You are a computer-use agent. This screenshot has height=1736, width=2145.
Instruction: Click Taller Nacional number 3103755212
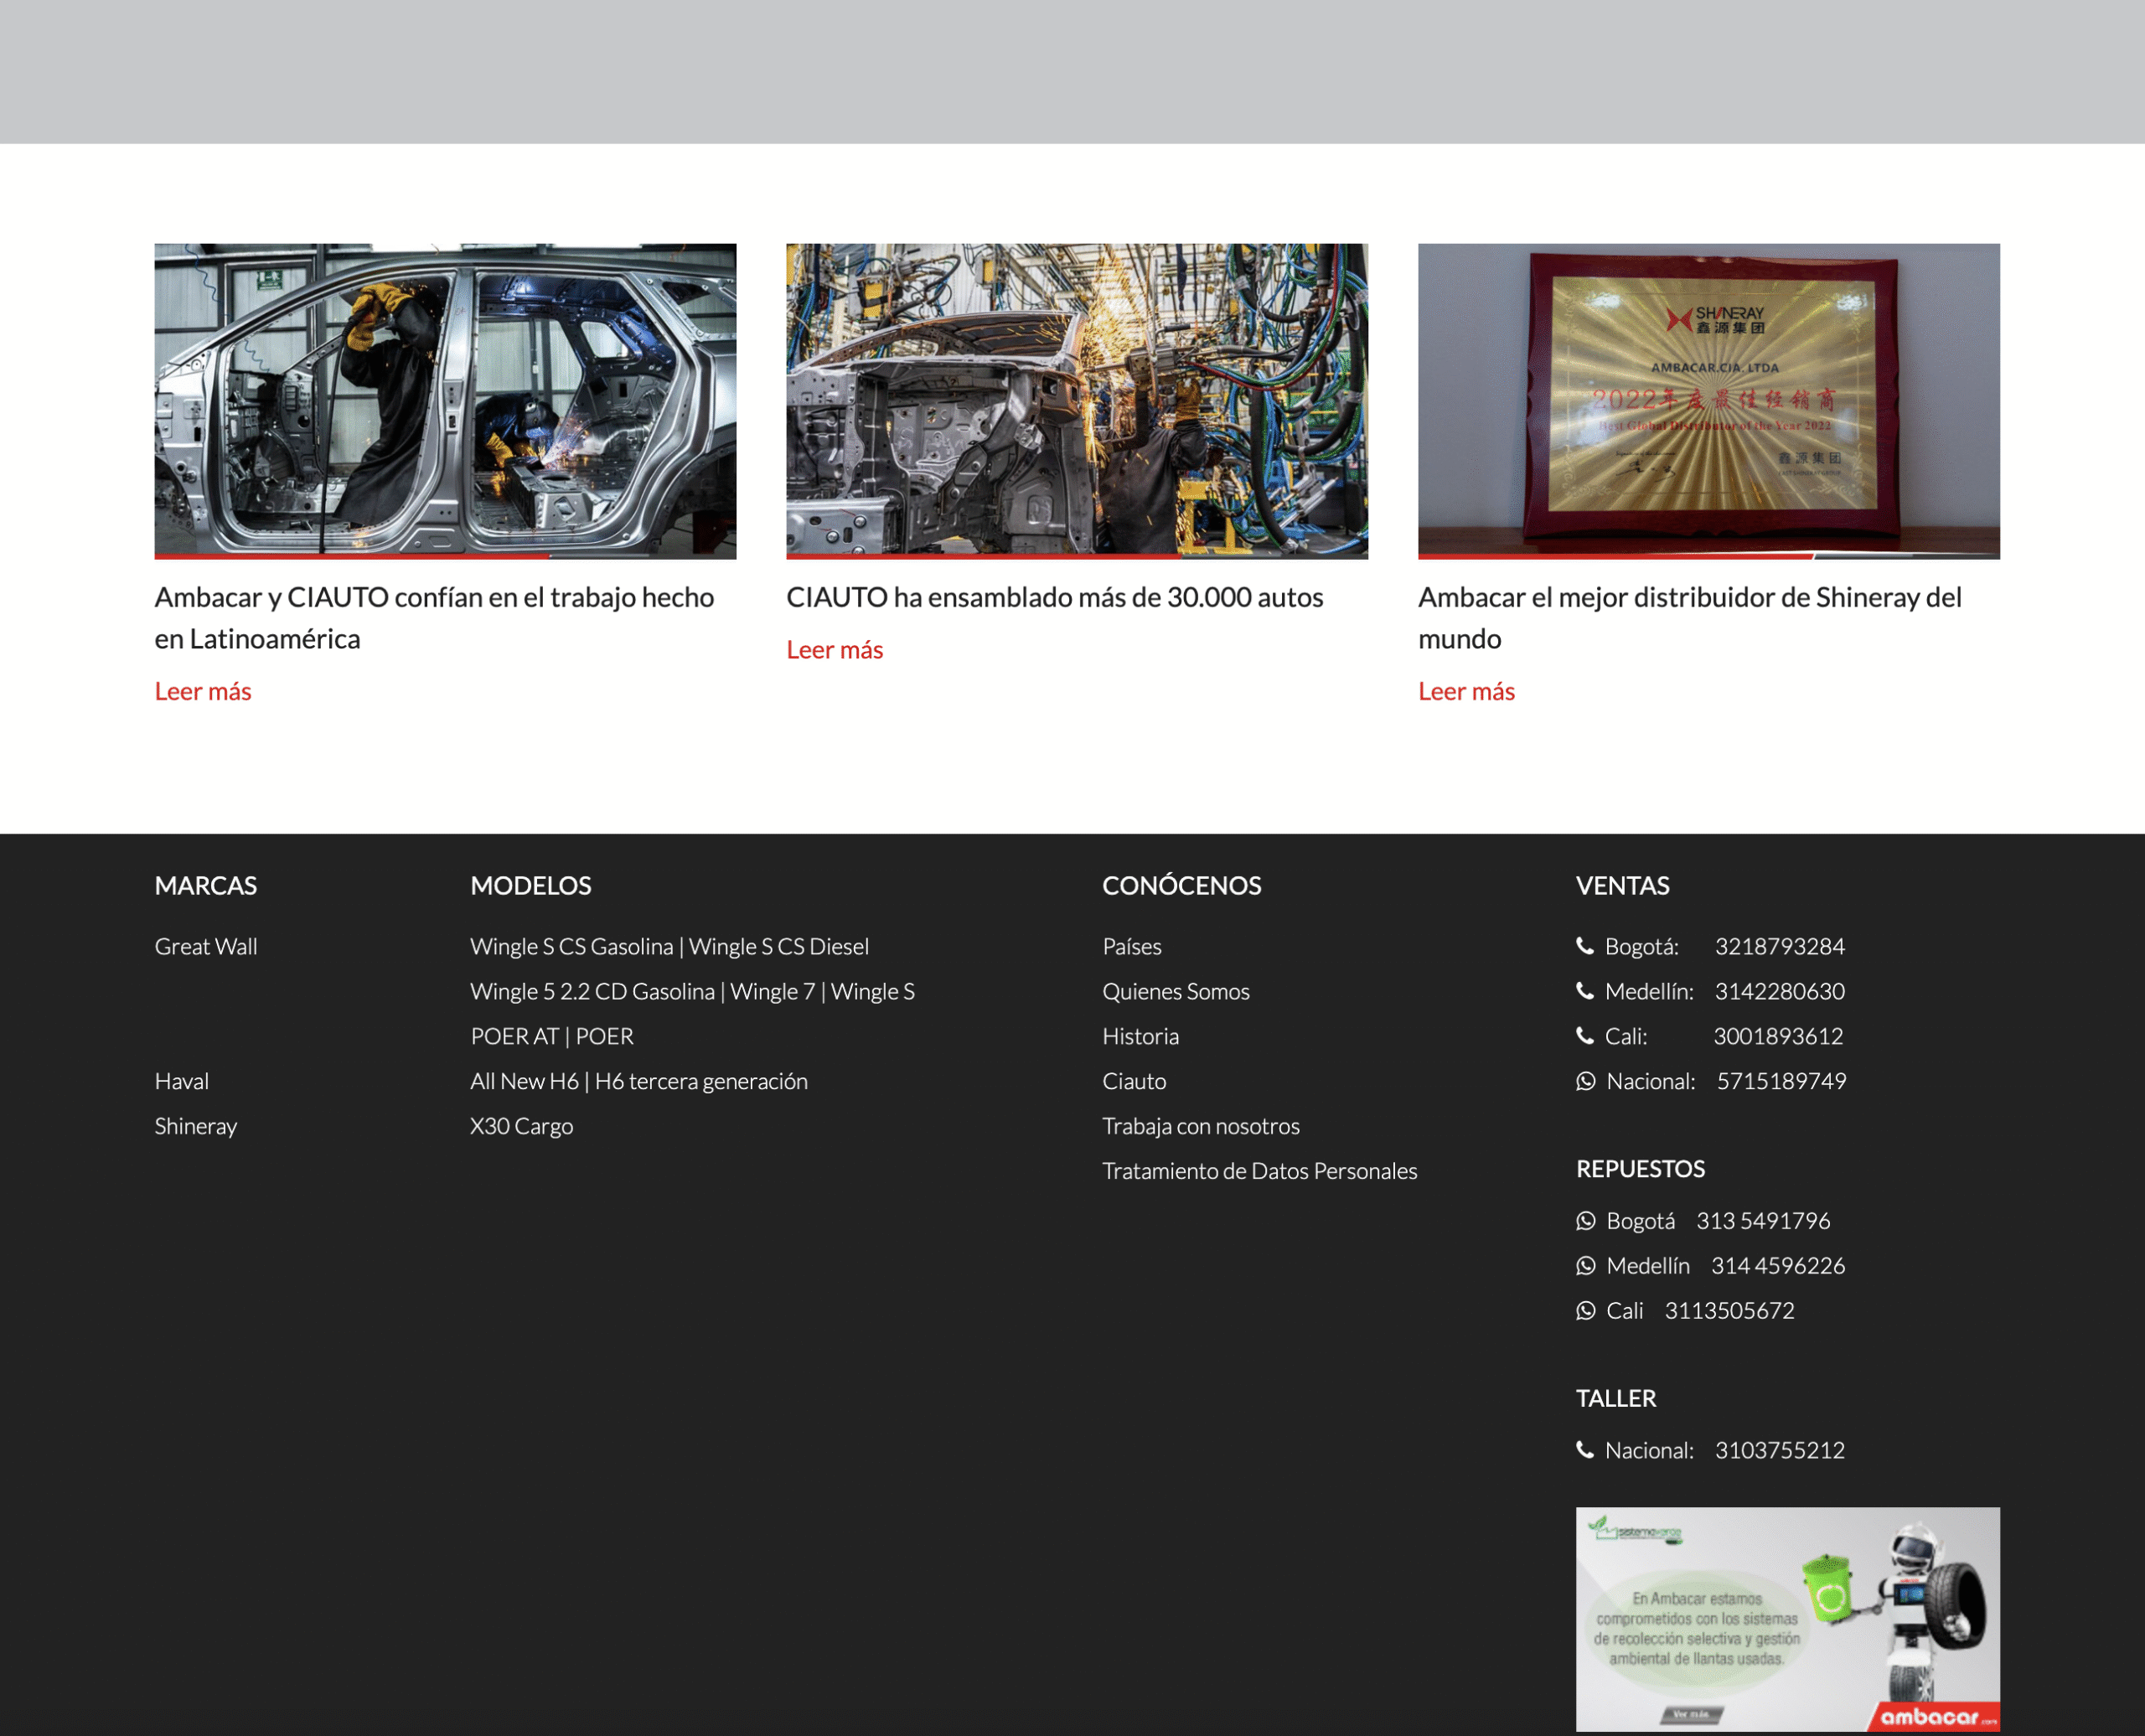click(x=1780, y=1450)
